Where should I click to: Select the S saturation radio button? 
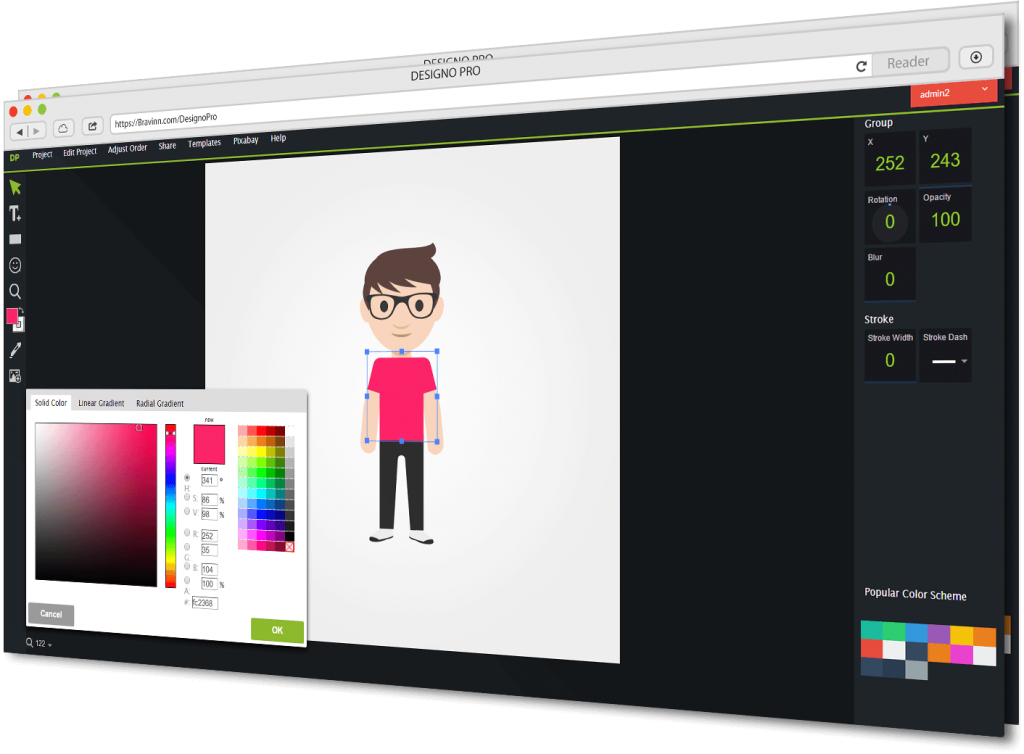coord(187,497)
